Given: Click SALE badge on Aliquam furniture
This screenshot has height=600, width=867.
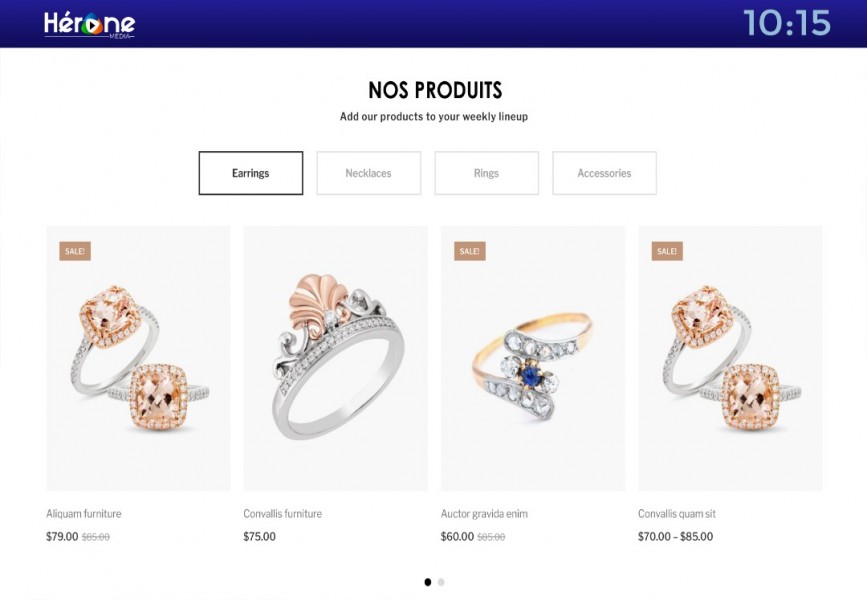Looking at the screenshot, I should click(x=75, y=251).
